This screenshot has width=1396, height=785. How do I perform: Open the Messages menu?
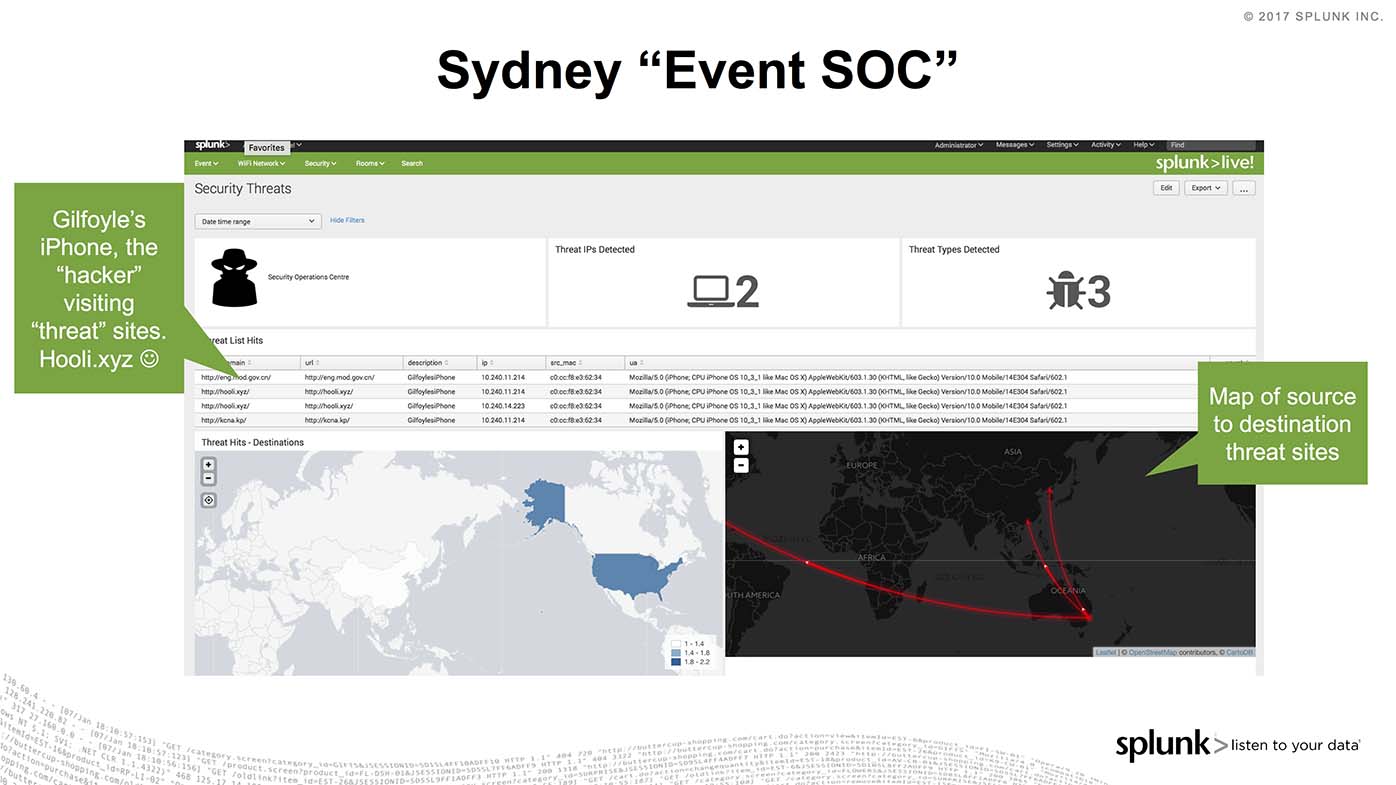(1015, 145)
